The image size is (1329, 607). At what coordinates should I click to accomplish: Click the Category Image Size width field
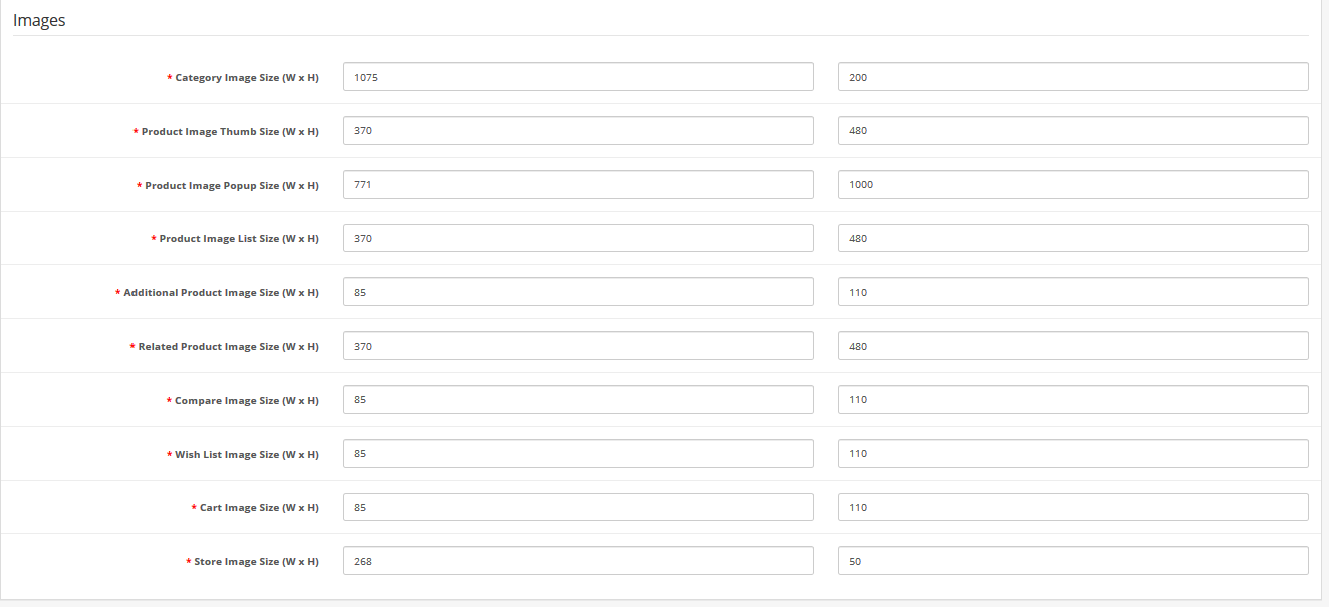[x=578, y=77]
